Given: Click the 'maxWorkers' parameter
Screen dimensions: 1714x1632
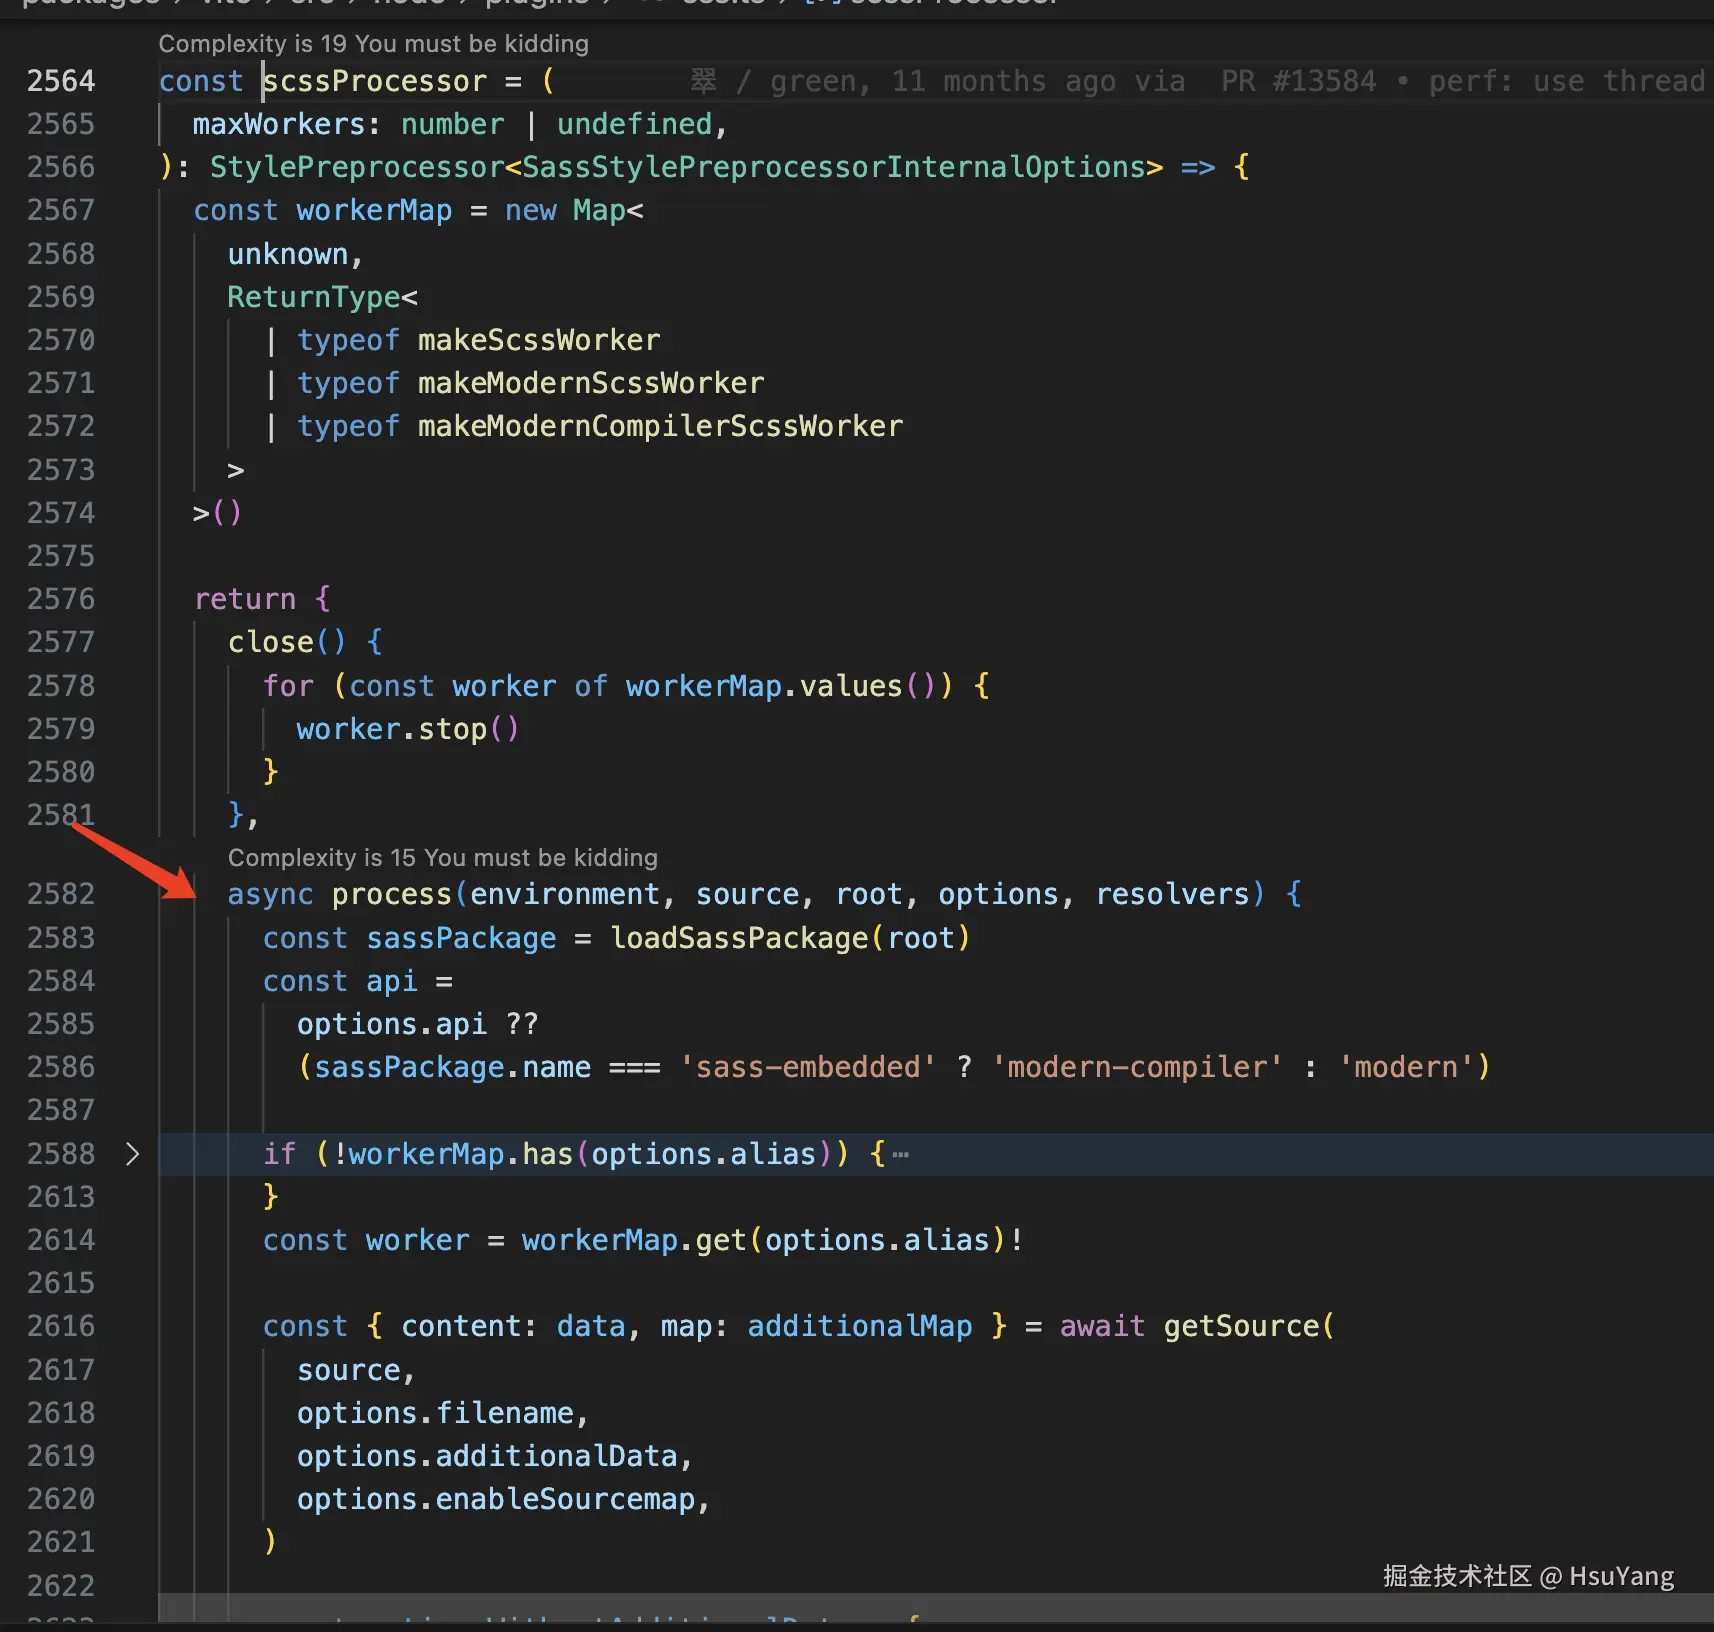Looking at the screenshot, I should tap(279, 124).
